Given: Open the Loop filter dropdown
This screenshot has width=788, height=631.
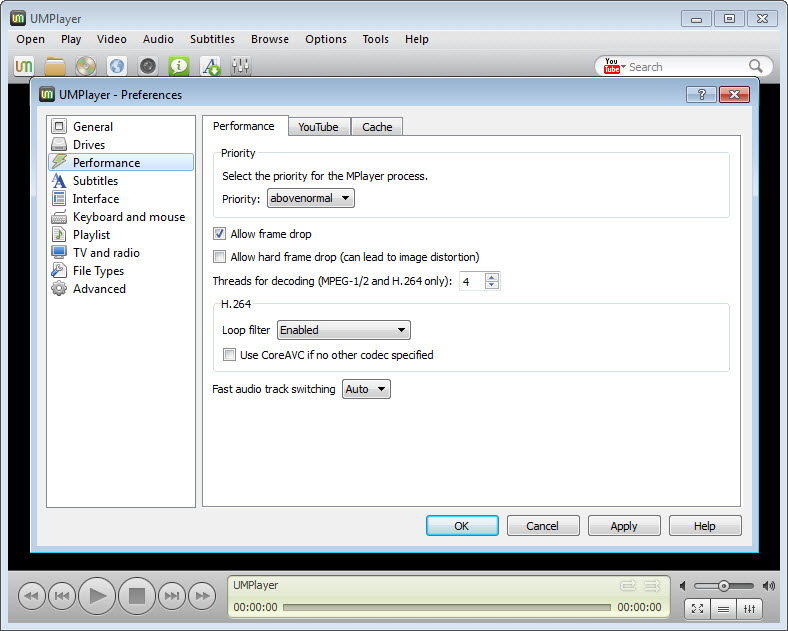Looking at the screenshot, I should (x=344, y=330).
